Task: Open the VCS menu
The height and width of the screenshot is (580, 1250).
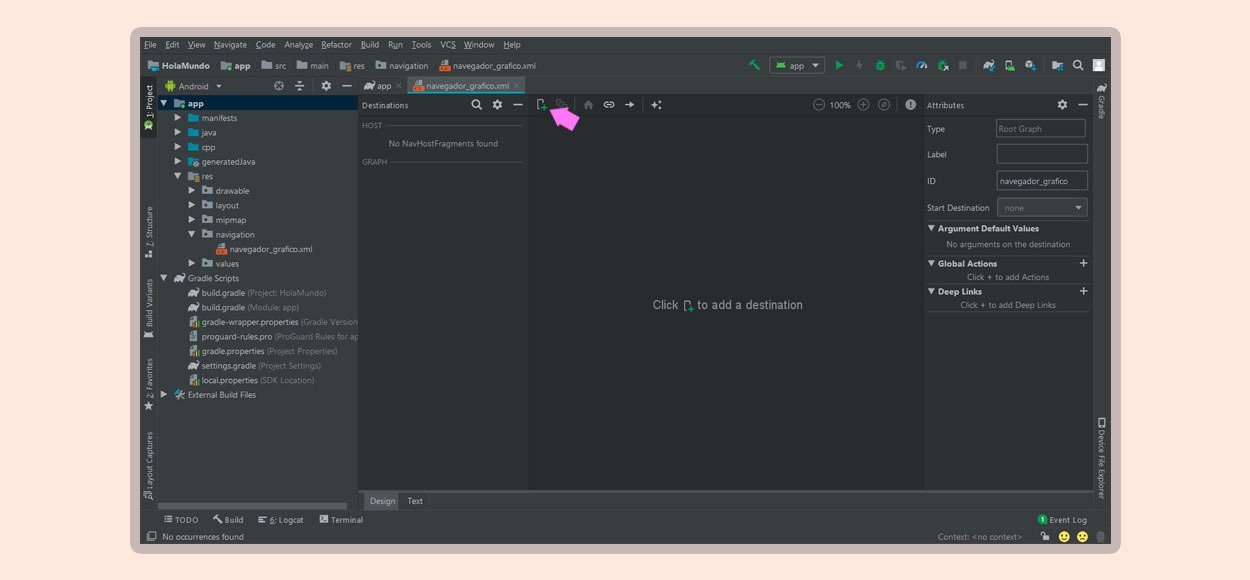Action: pyautogui.click(x=448, y=45)
